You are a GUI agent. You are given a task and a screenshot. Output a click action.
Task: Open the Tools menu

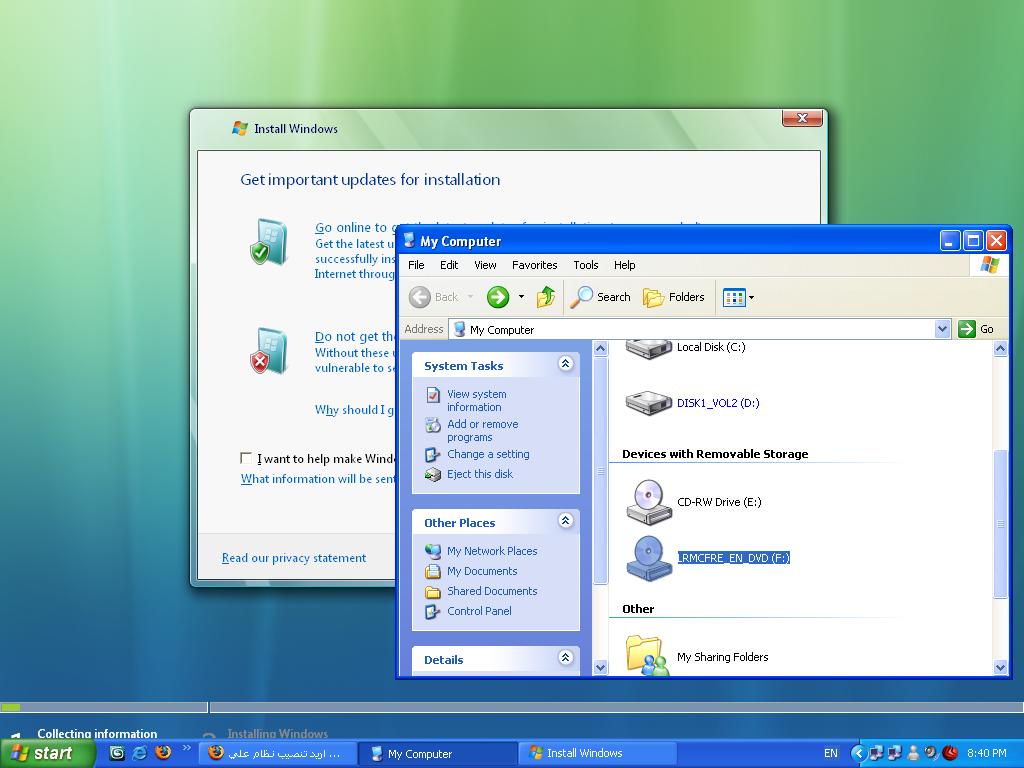tap(586, 265)
